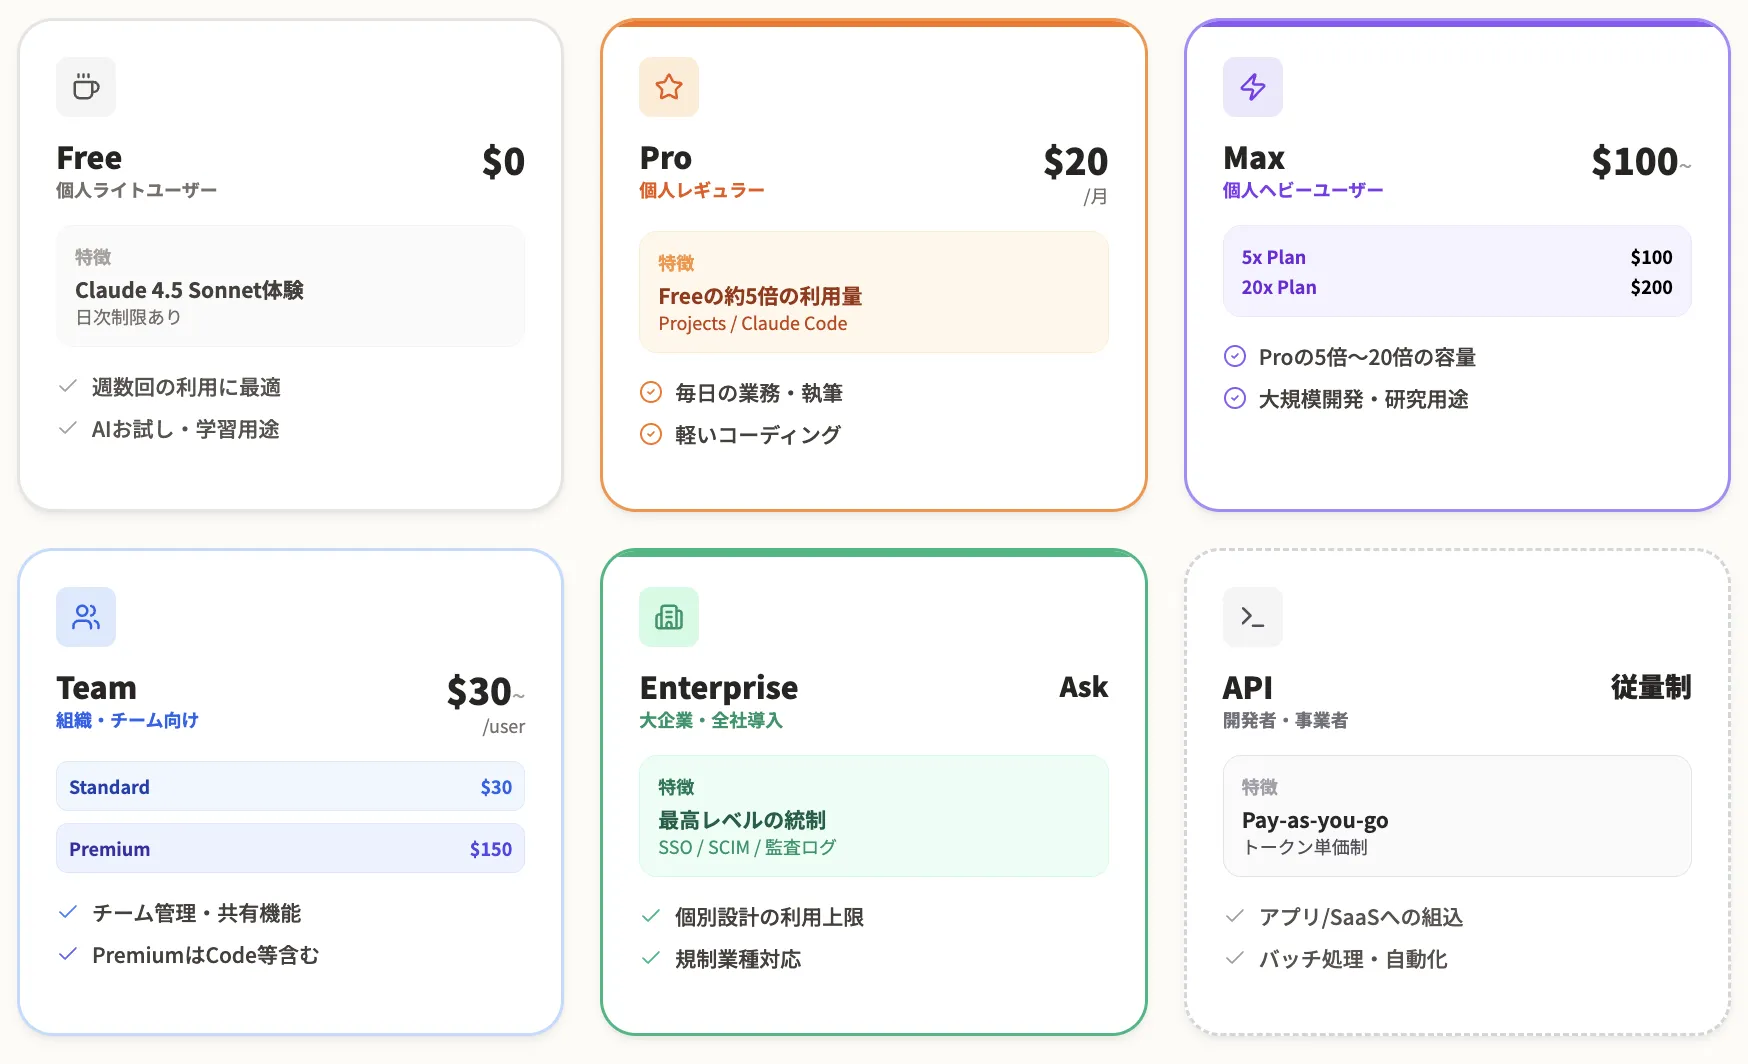Click the Freeの約5倍の利用量 highlight box
Screen dimensions: 1748x1064
(x=872, y=292)
